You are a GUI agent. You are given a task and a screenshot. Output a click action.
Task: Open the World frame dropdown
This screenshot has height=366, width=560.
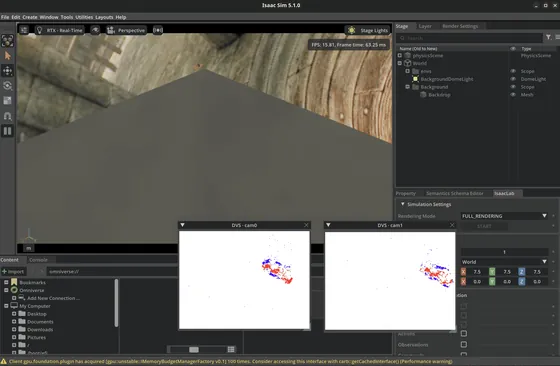tap(504, 262)
